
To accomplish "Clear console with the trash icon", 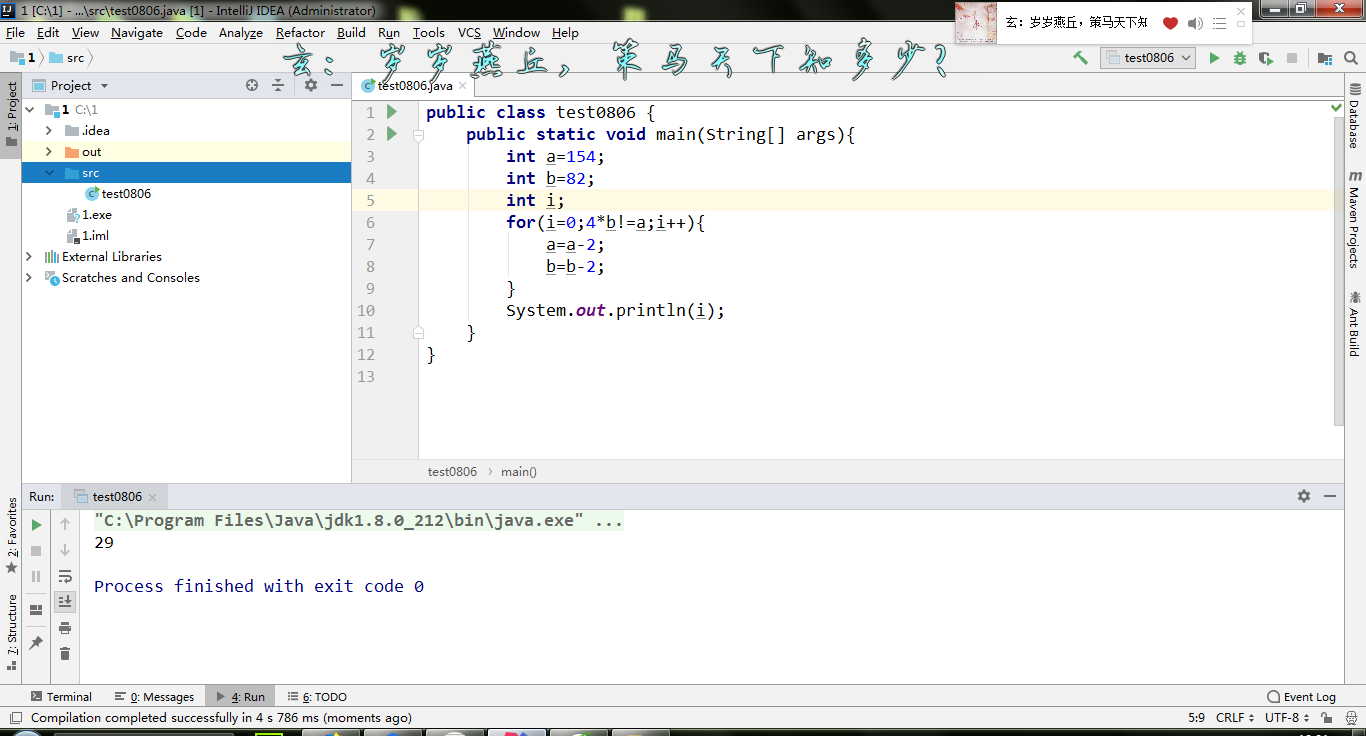I will coord(65,654).
